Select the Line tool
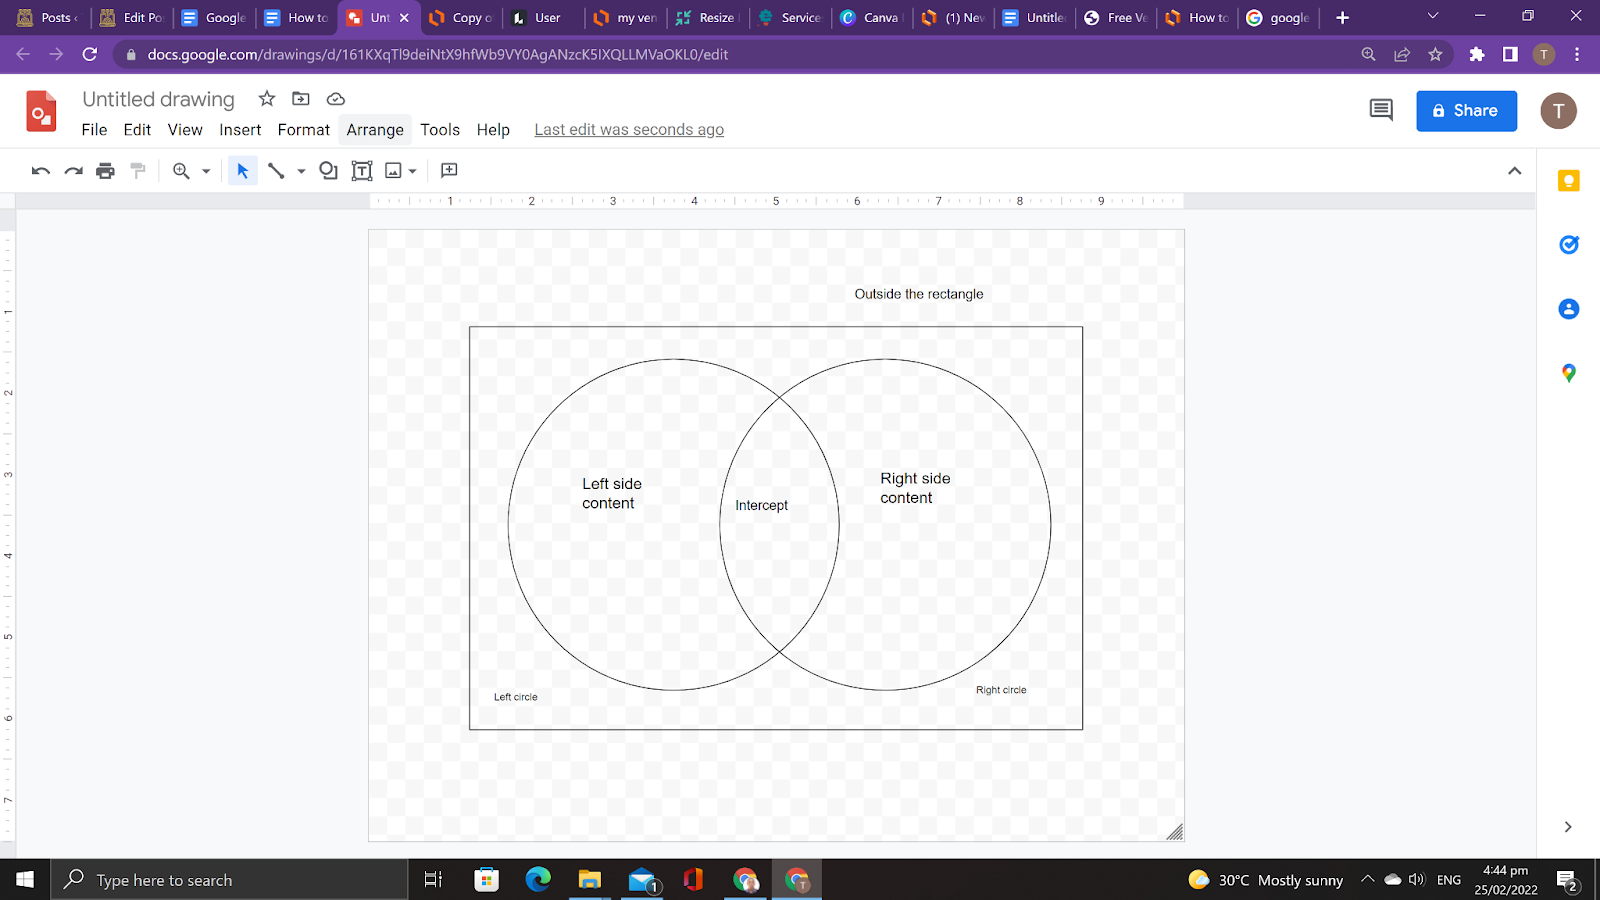Viewport: 1600px width, 900px height. tap(276, 171)
